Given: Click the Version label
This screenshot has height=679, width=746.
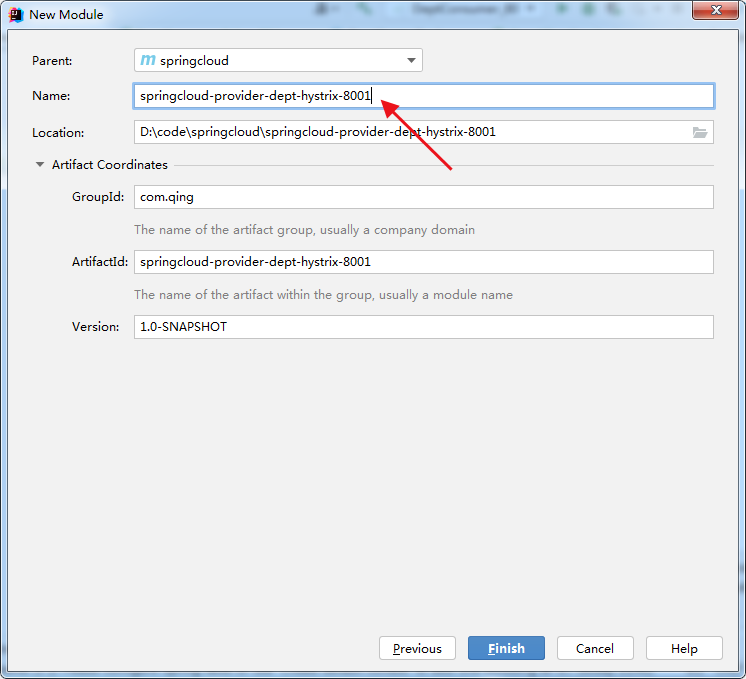Looking at the screenshot, I should coord(96,327).
